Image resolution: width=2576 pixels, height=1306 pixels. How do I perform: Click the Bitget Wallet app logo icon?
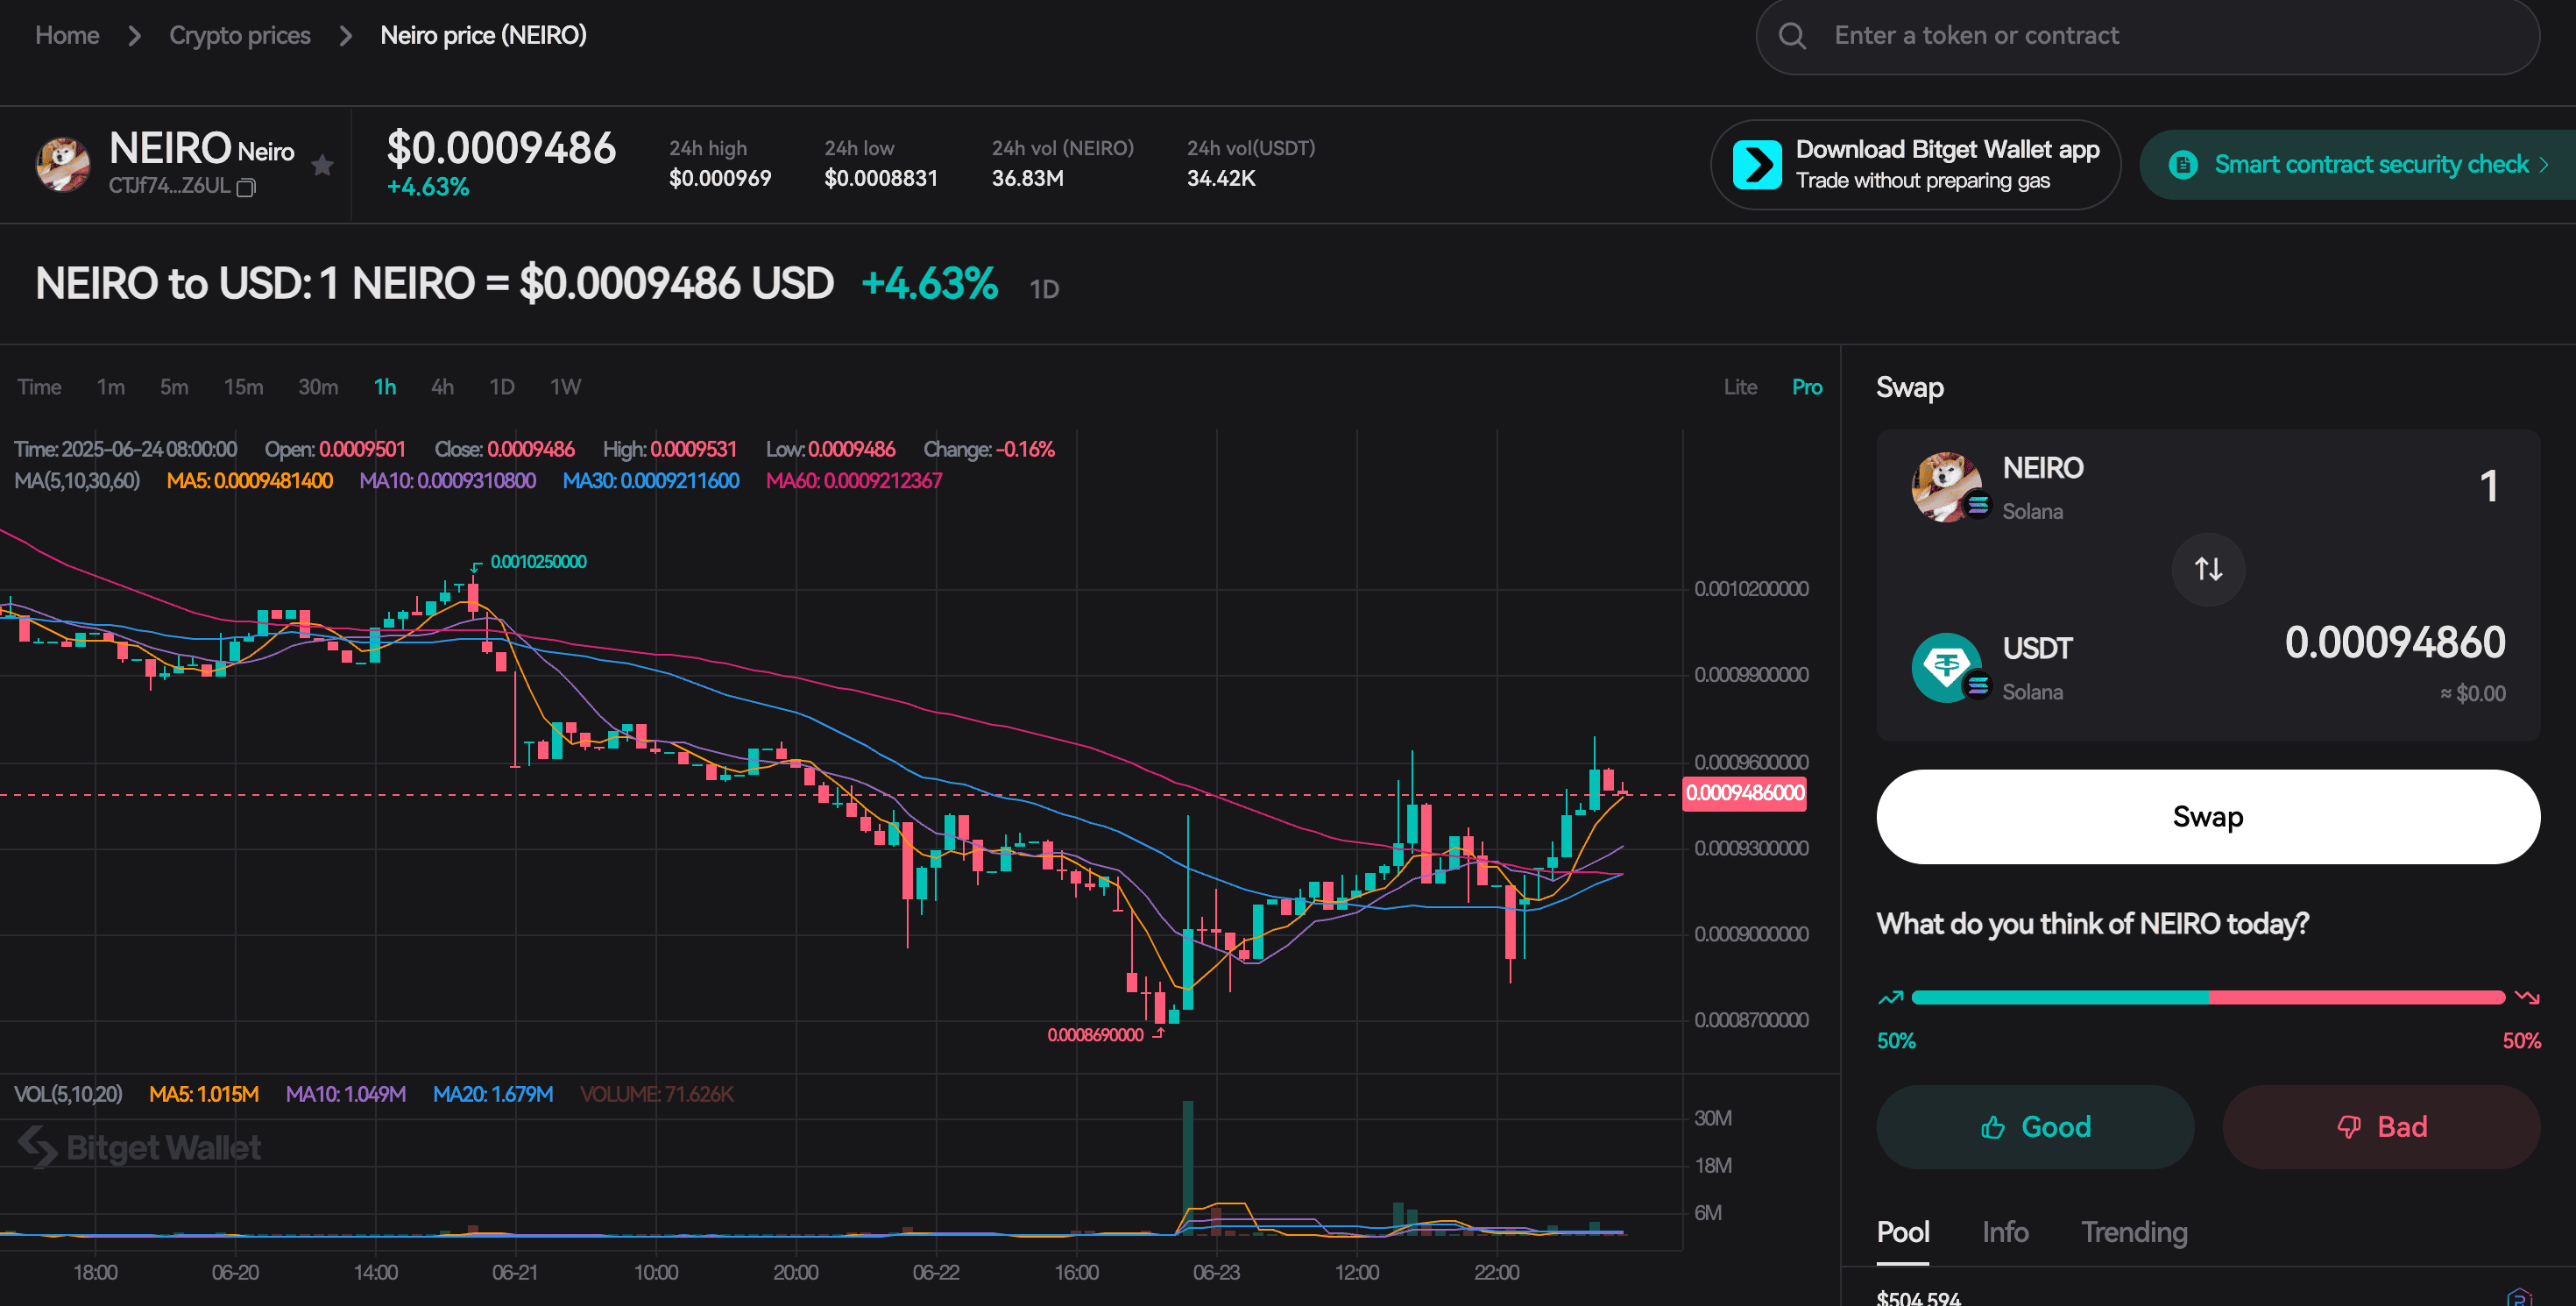coord(1757,165)
